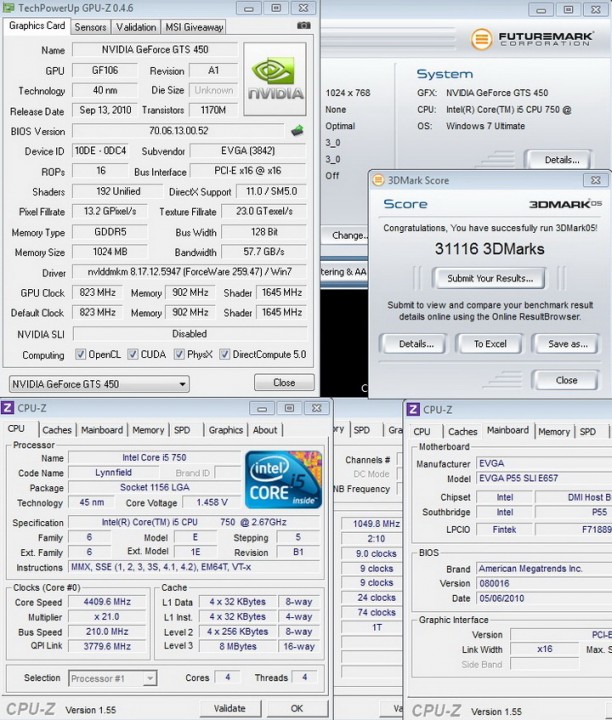Click the Intel Core i5 logo in CPU-Z
Image resolution: width=612 pixels, height=720 pixels.
(x=283, y=480)
